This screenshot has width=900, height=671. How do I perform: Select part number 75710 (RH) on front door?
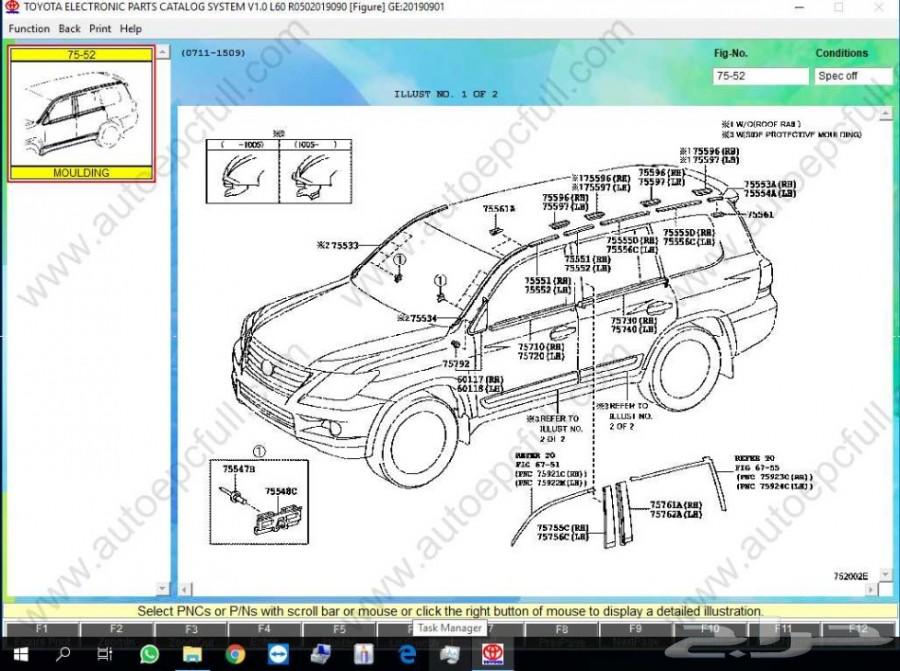point(541,347)
